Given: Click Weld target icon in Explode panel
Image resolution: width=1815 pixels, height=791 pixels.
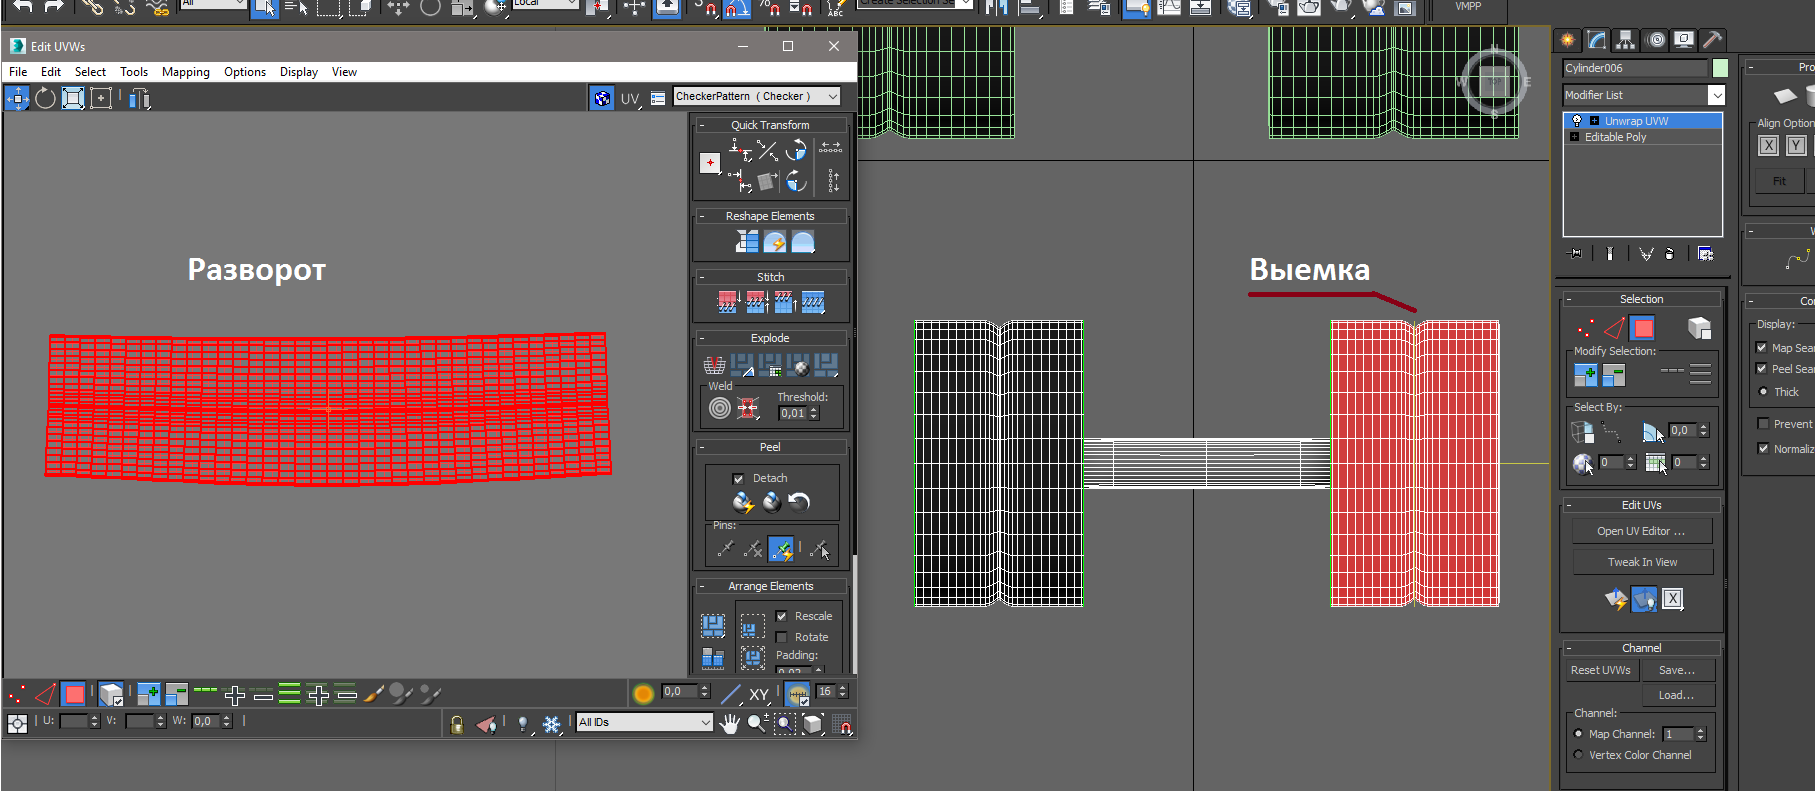Looking at the screenshot, I should click(719, 408).
